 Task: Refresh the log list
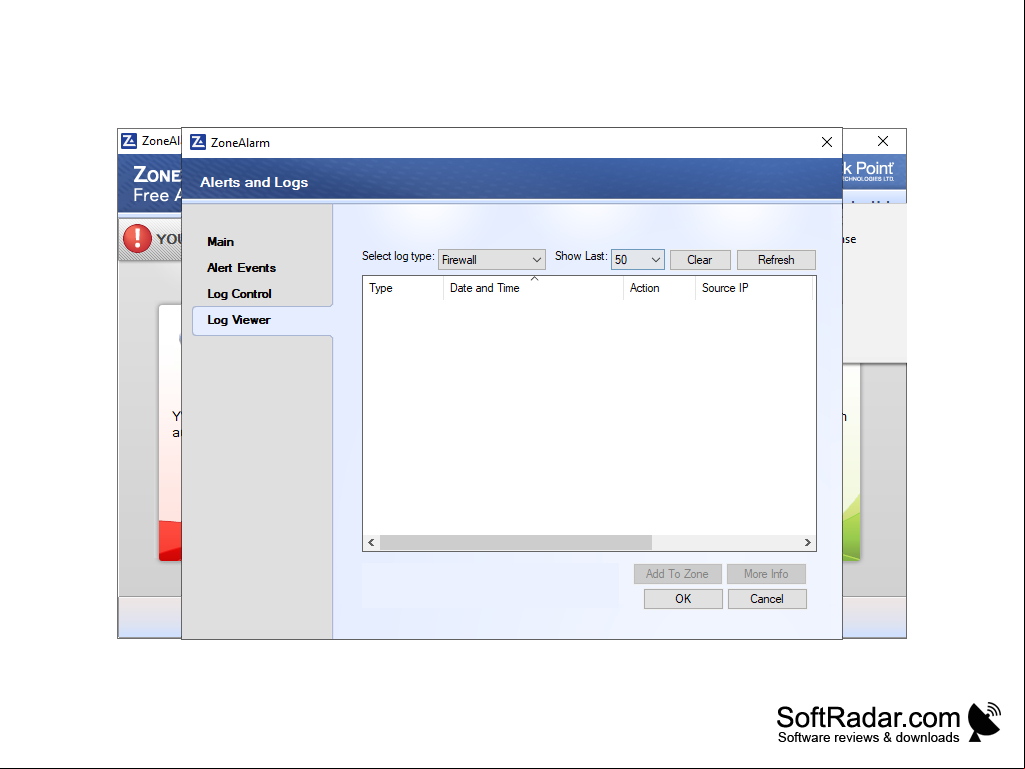pos(776,260)
